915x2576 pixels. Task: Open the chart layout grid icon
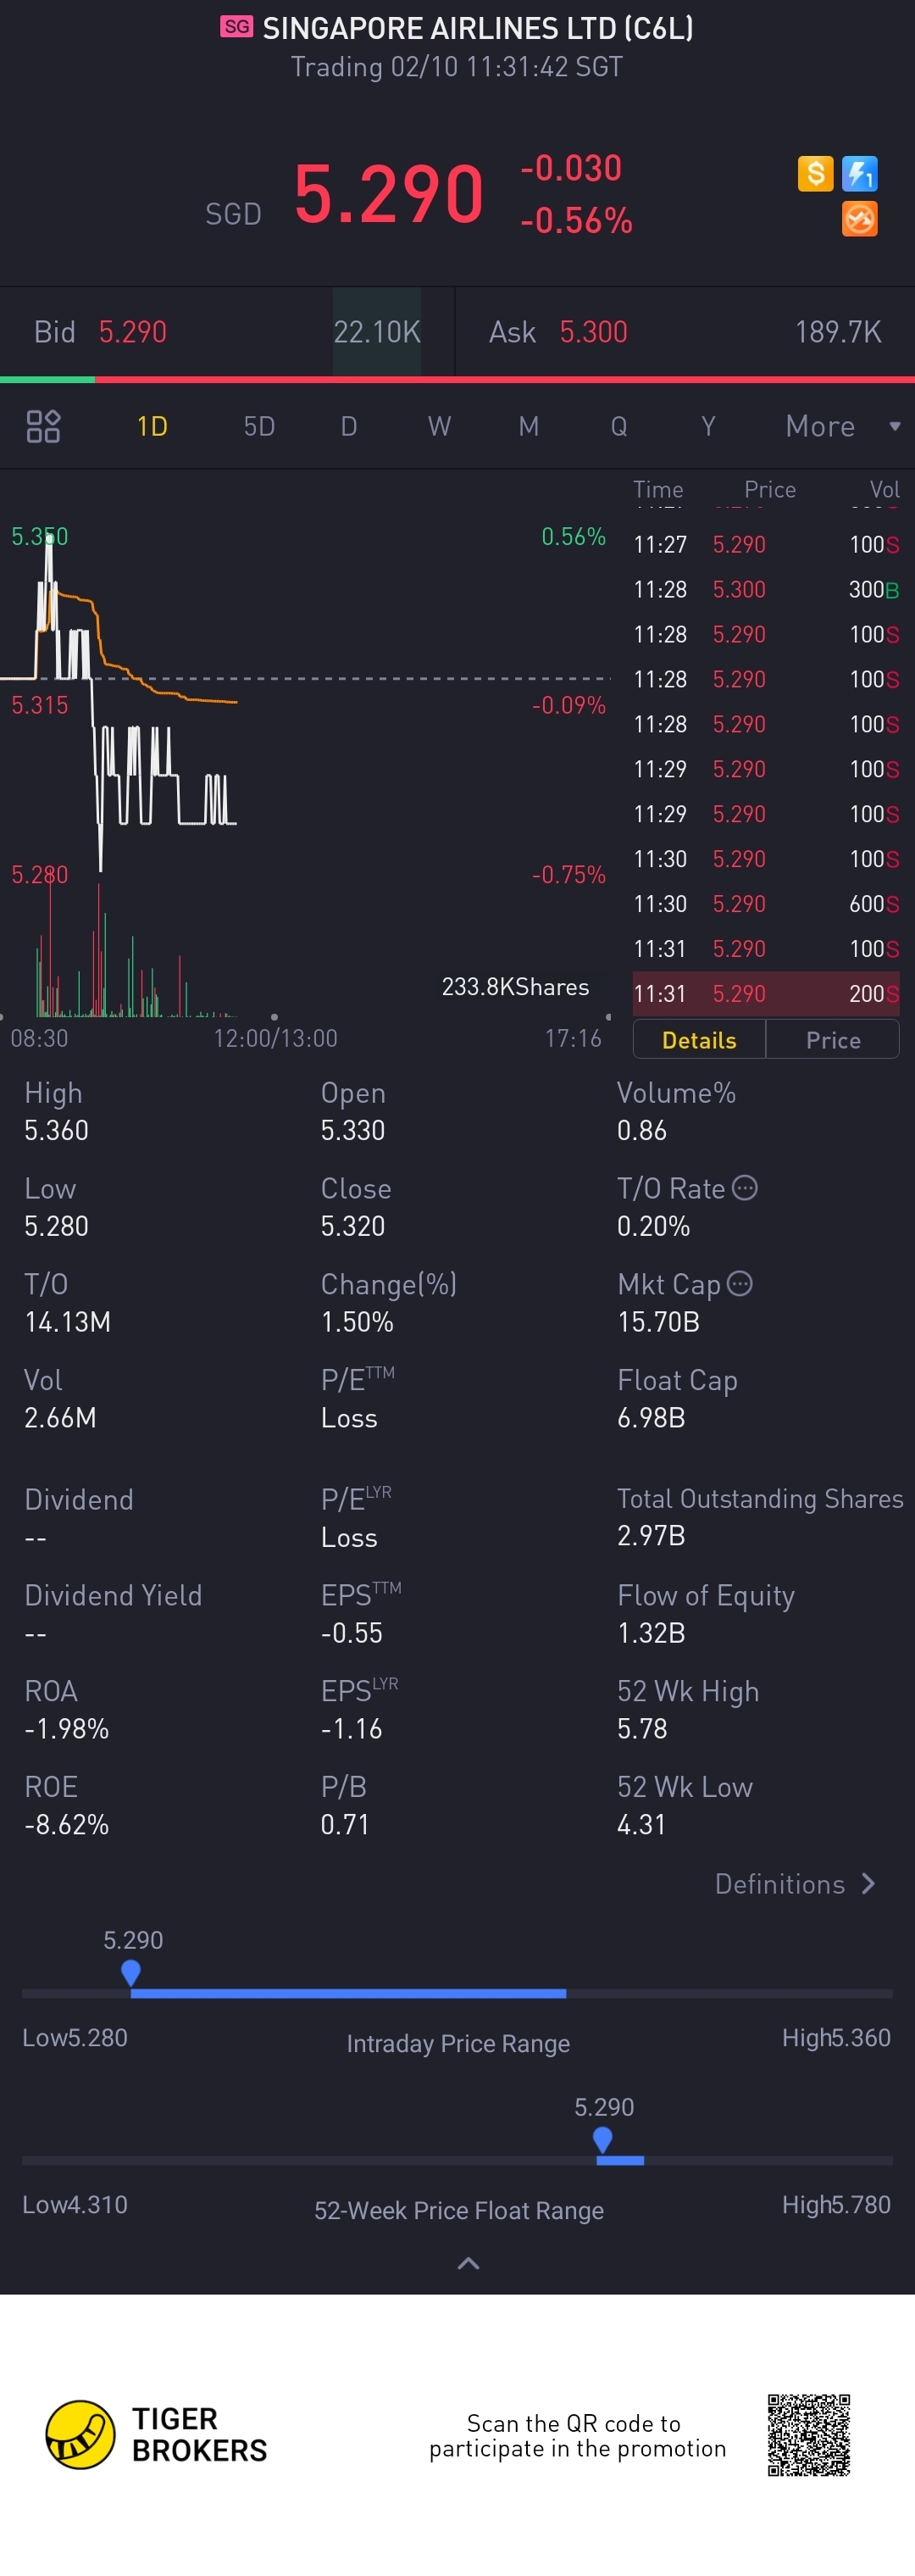43,426
